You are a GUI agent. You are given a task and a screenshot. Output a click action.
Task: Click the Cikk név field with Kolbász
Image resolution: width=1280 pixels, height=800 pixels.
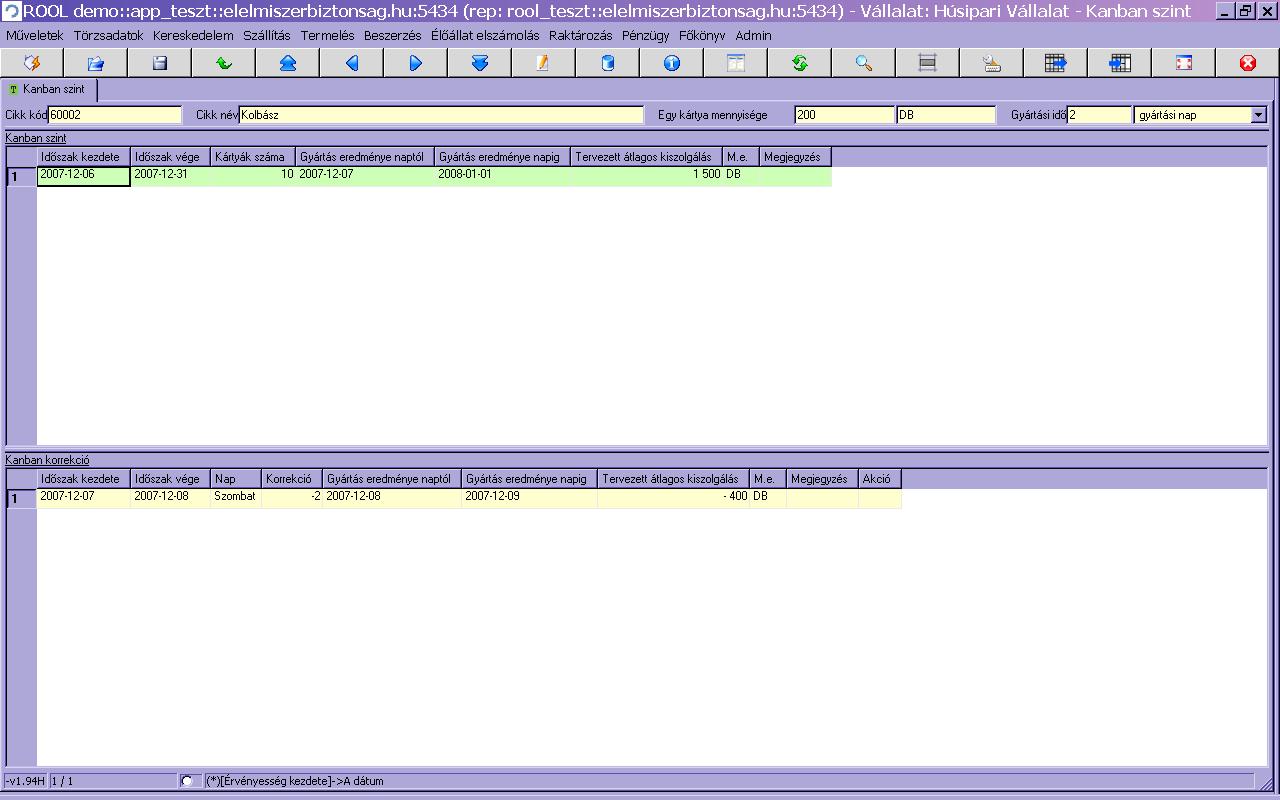[x=442, y=115]
